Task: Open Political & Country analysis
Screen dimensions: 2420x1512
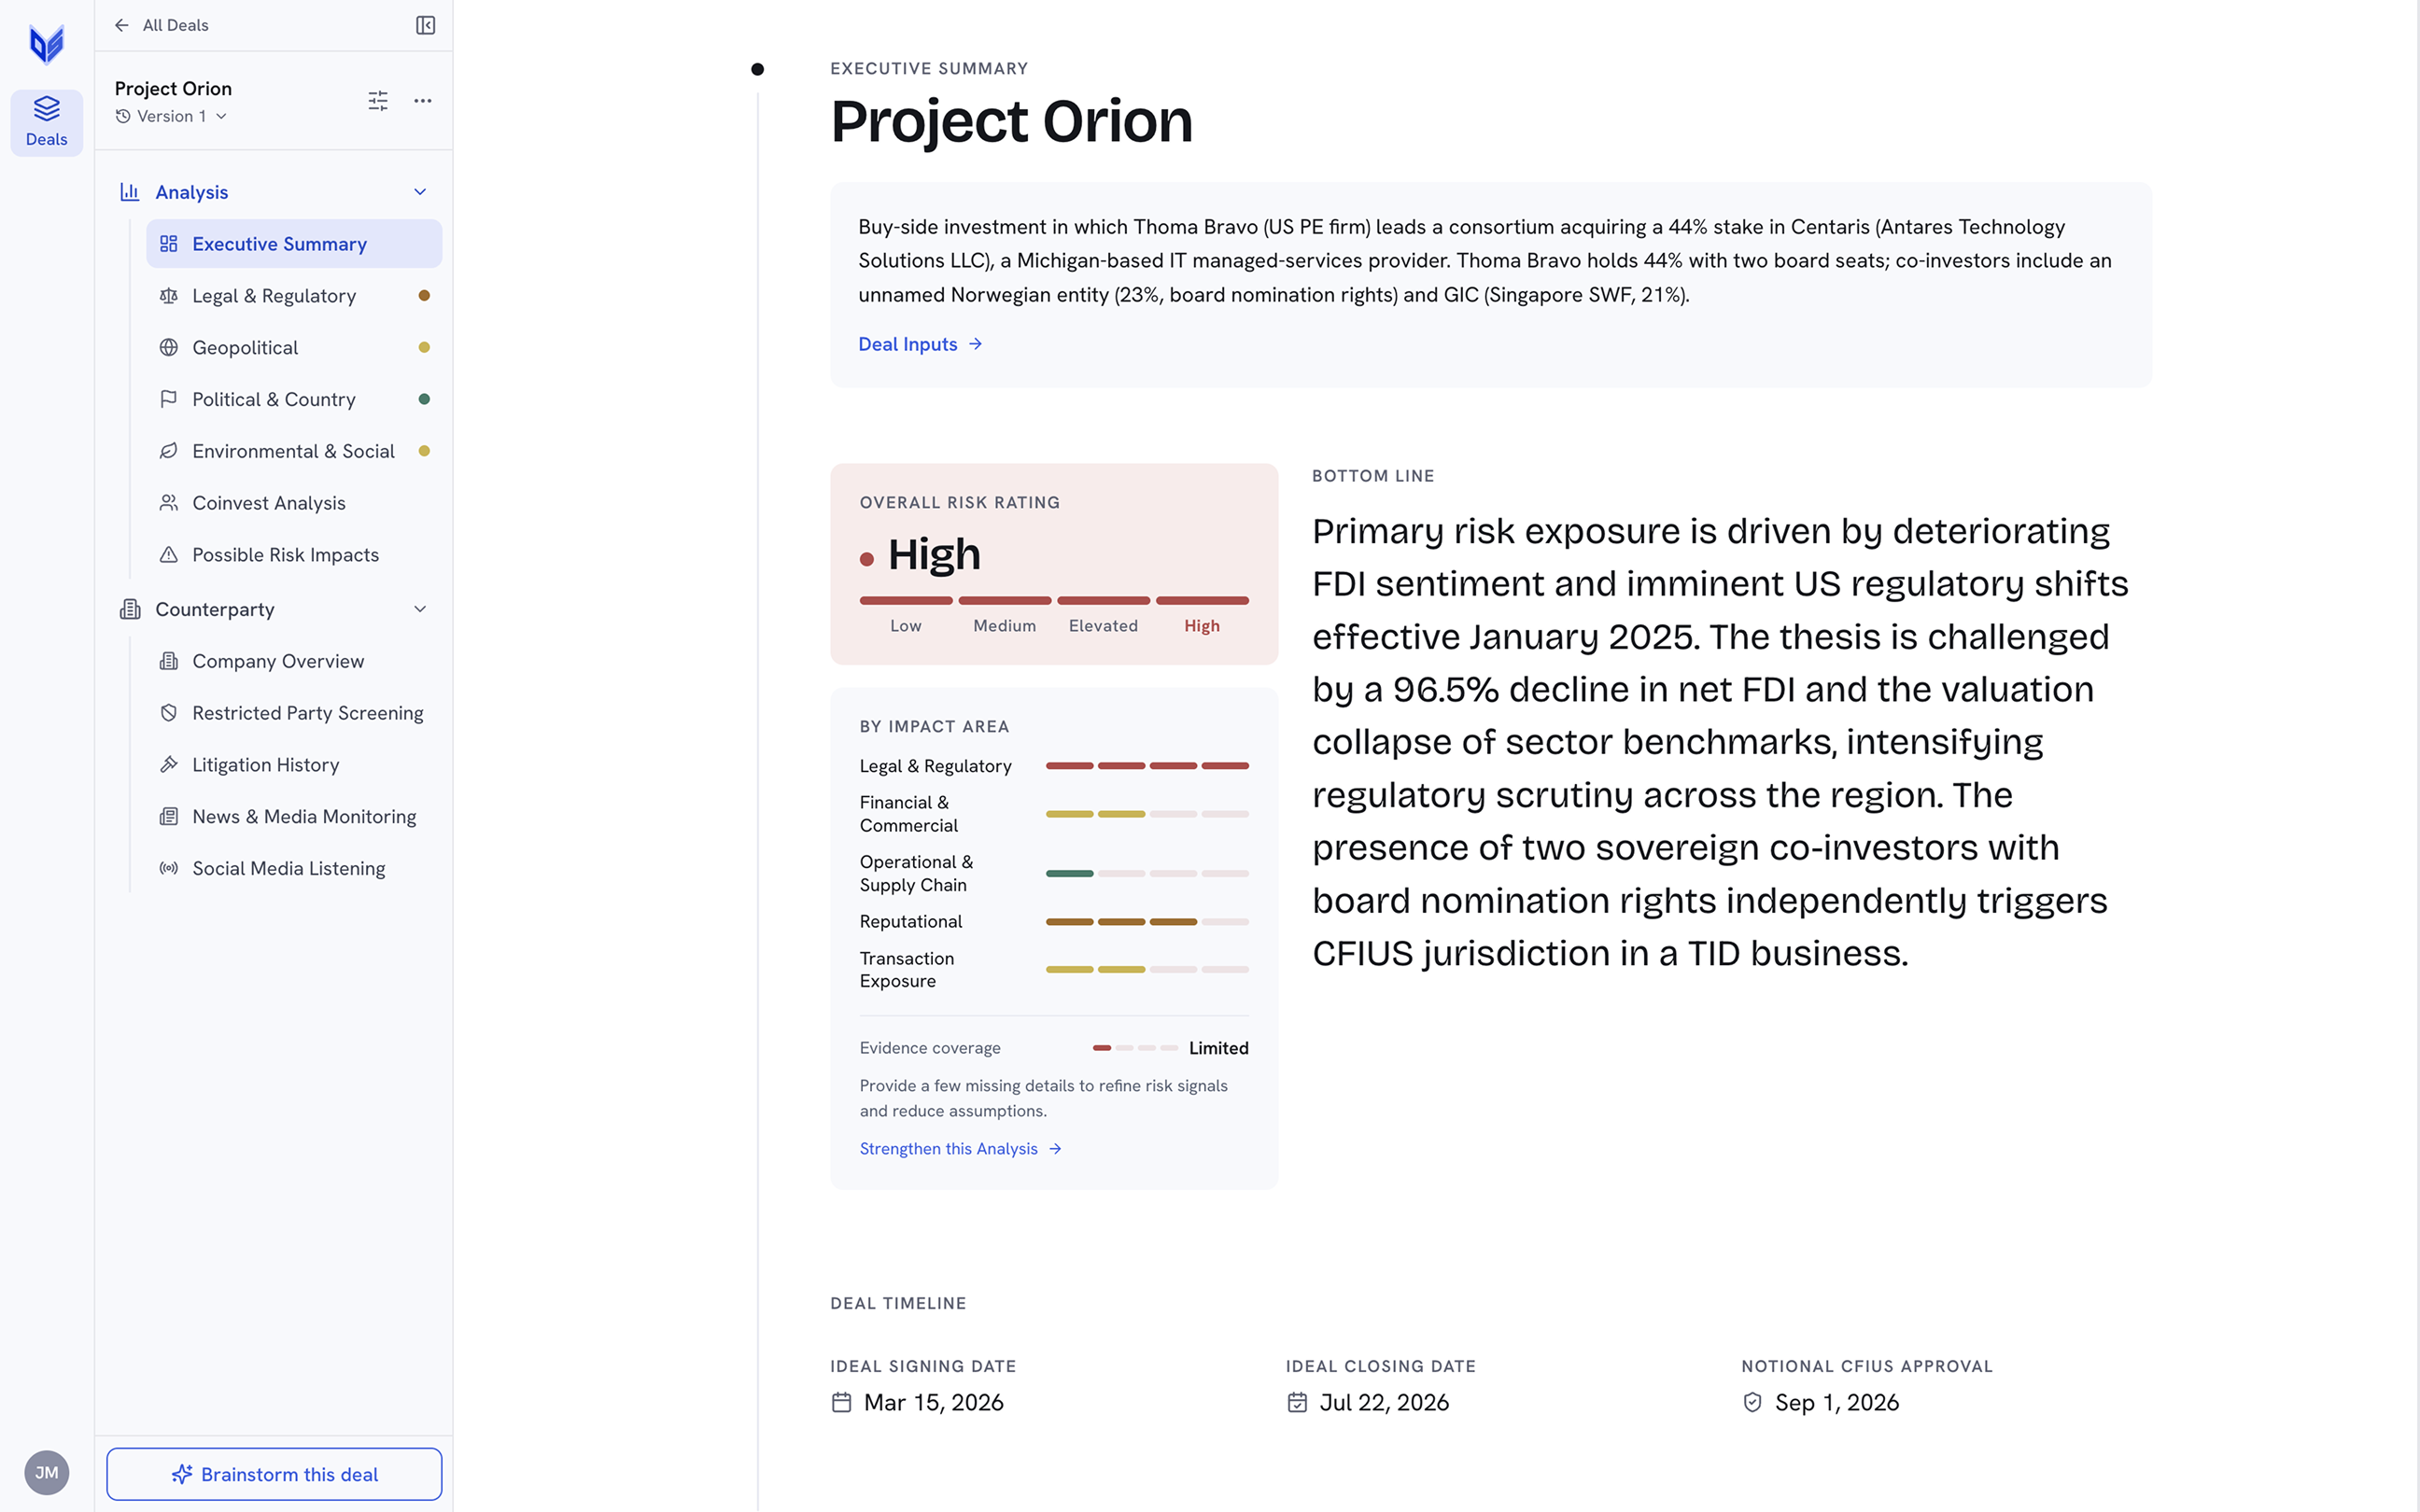Action: [294, 400]
